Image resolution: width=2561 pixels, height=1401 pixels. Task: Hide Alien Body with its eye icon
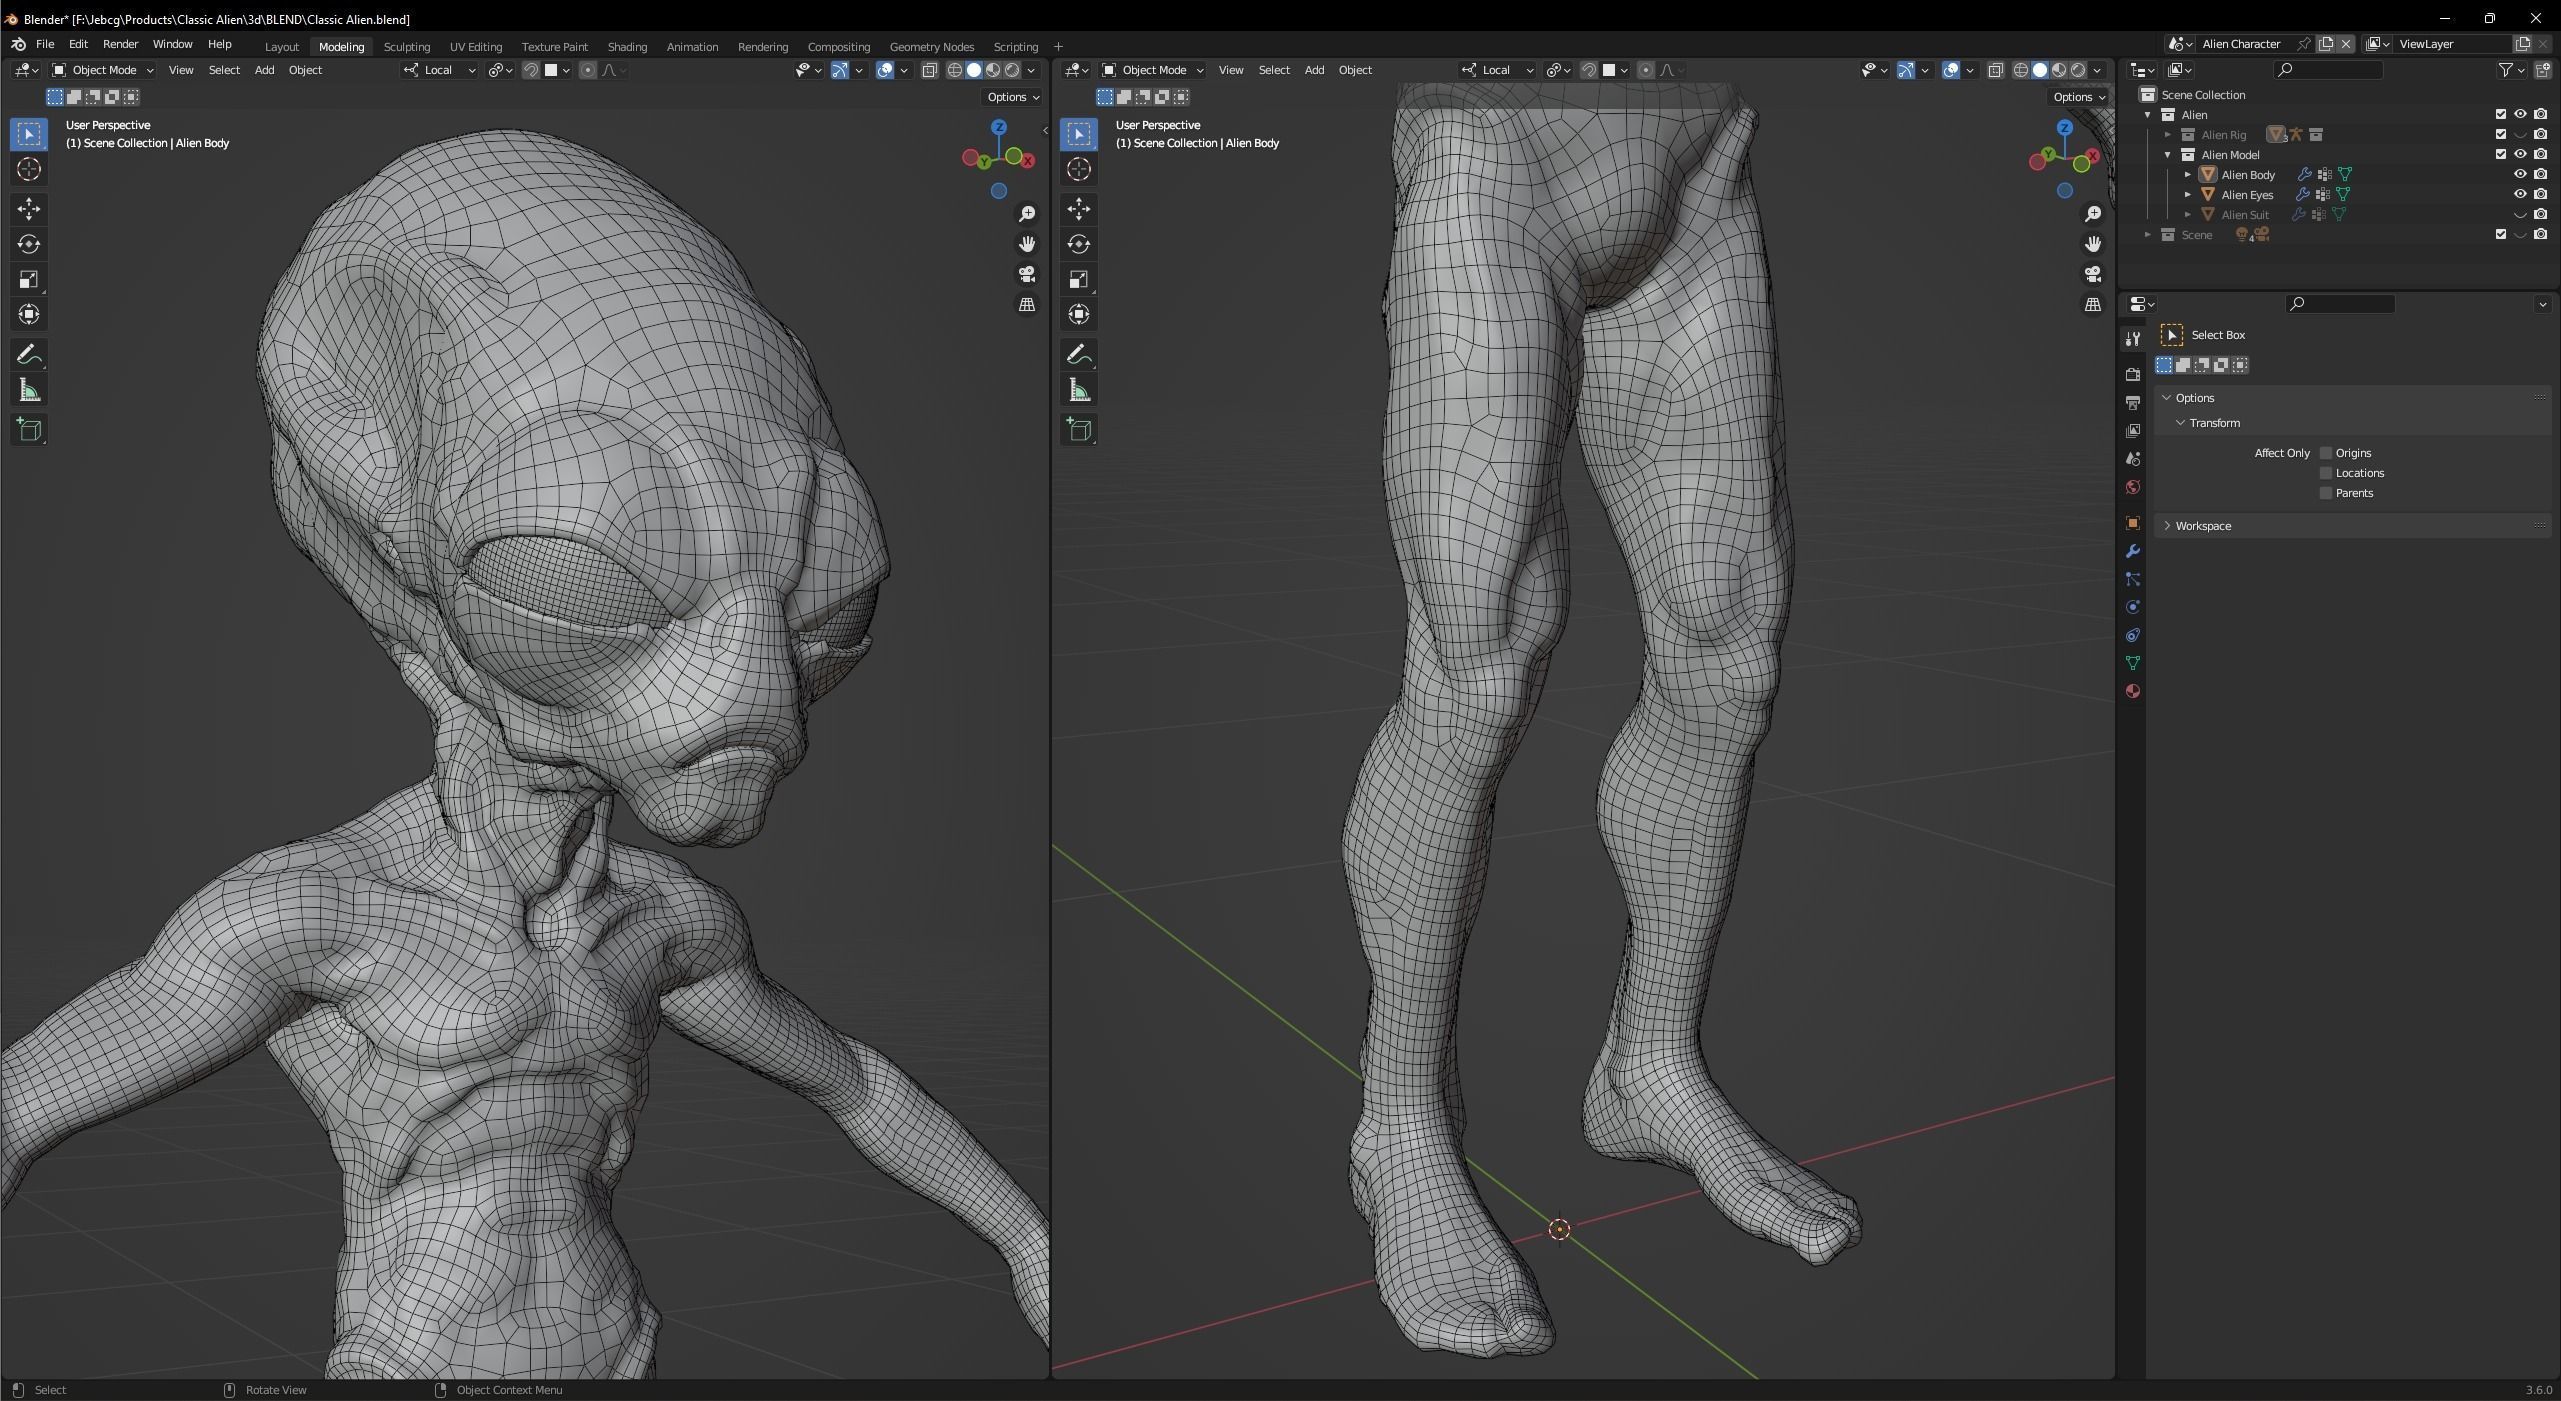2520,174
